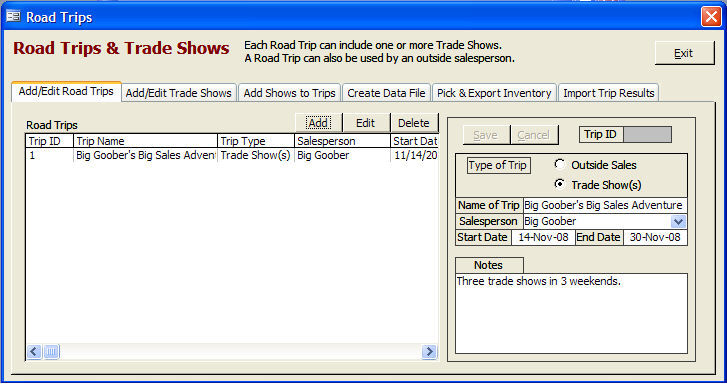Click scroll right arrow of trips list
The width and height of the screenshot is (727, 385).
429,352
